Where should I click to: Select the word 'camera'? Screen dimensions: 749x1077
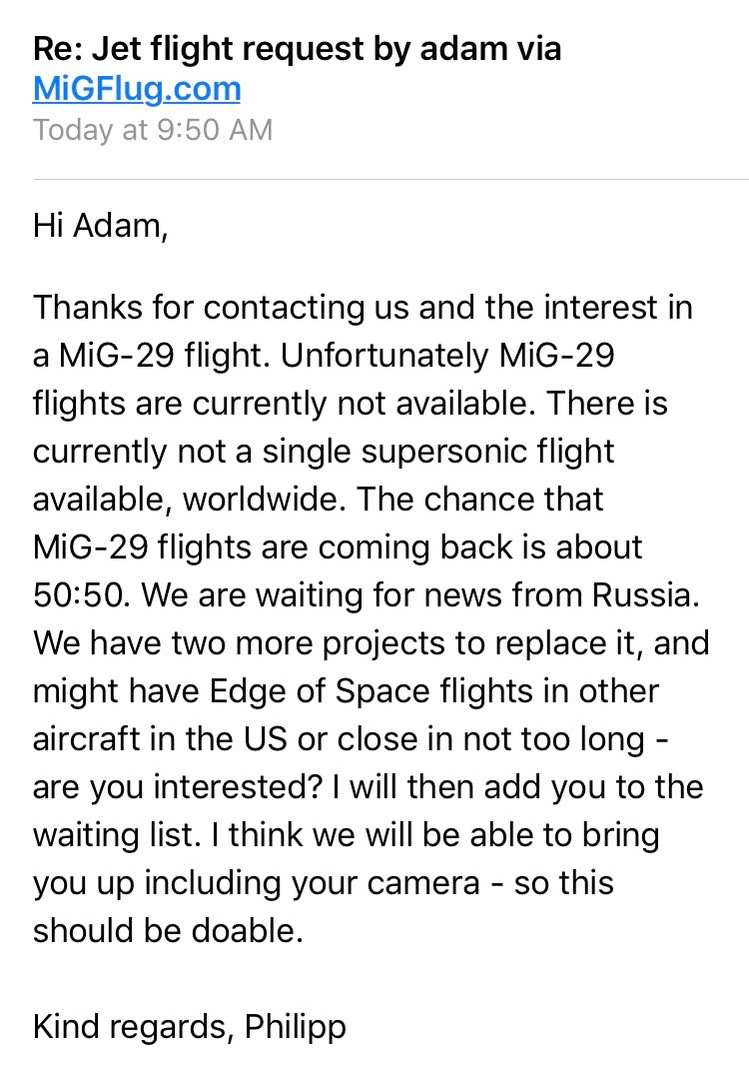coord(423,884)
